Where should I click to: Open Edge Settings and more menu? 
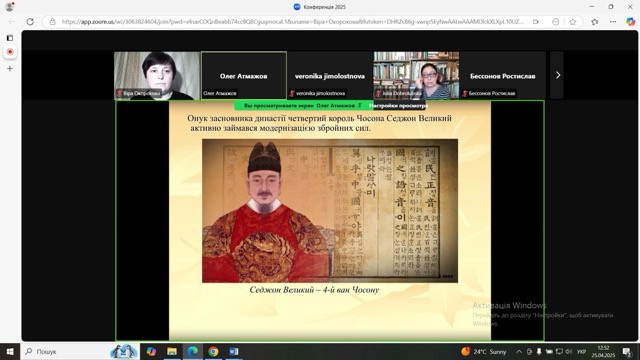point(613,22)
